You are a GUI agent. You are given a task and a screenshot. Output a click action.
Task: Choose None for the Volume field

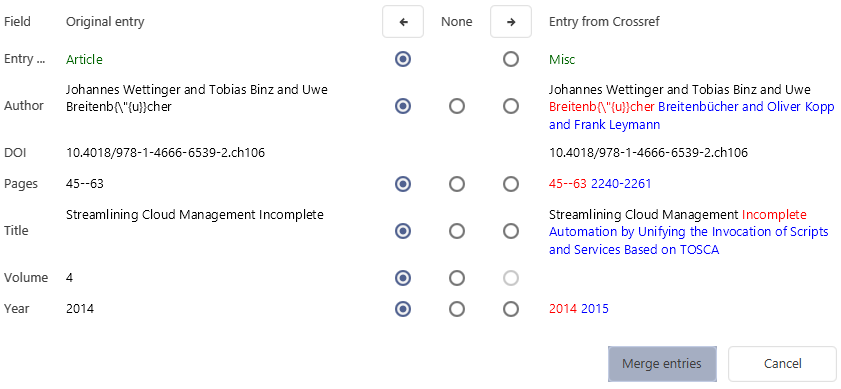(x=457, y=278)
